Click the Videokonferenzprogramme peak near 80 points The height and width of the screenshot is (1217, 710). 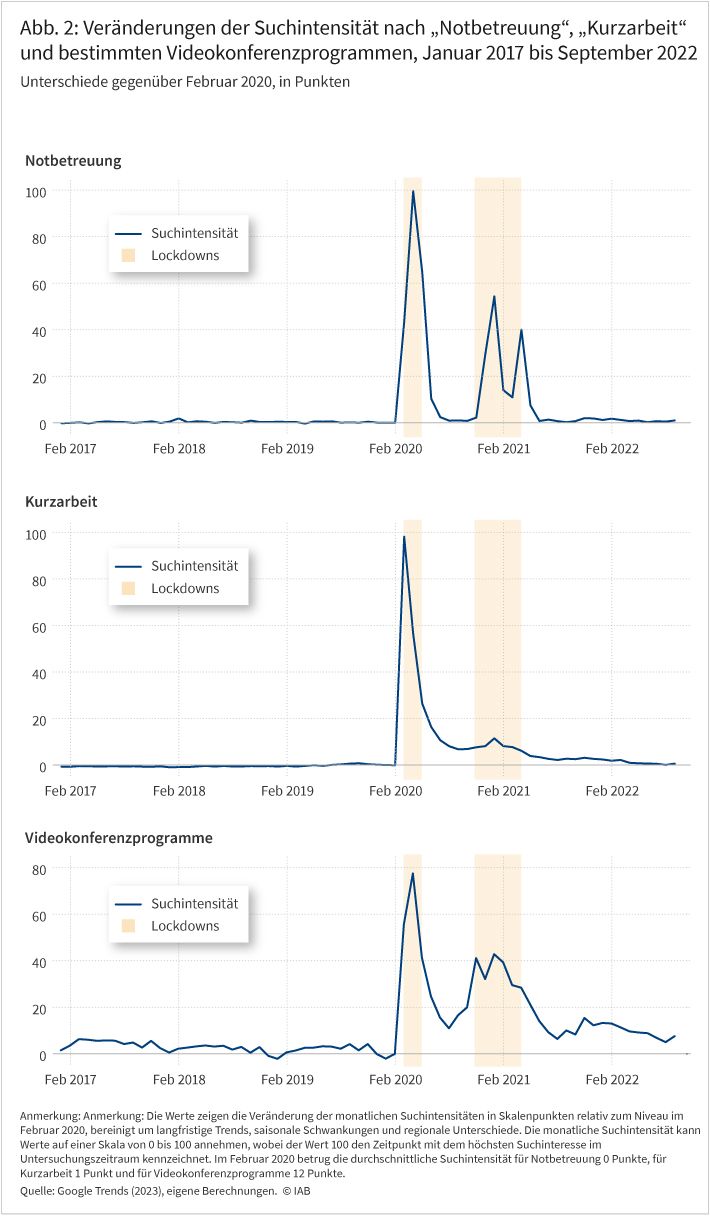click(x=413, y=874)
